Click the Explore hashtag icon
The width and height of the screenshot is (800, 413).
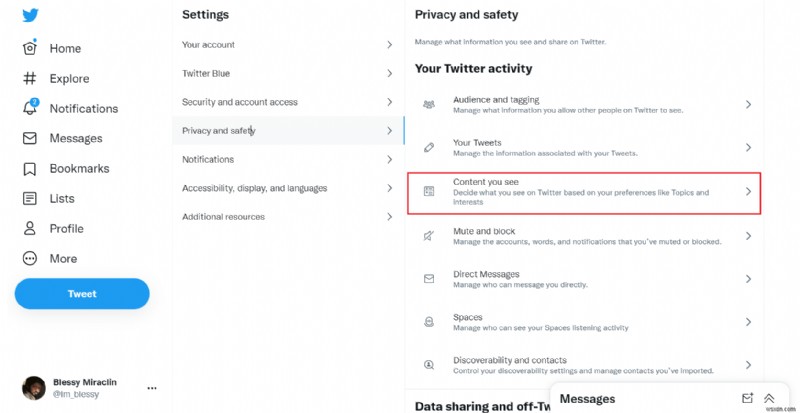tap(30, 78)
